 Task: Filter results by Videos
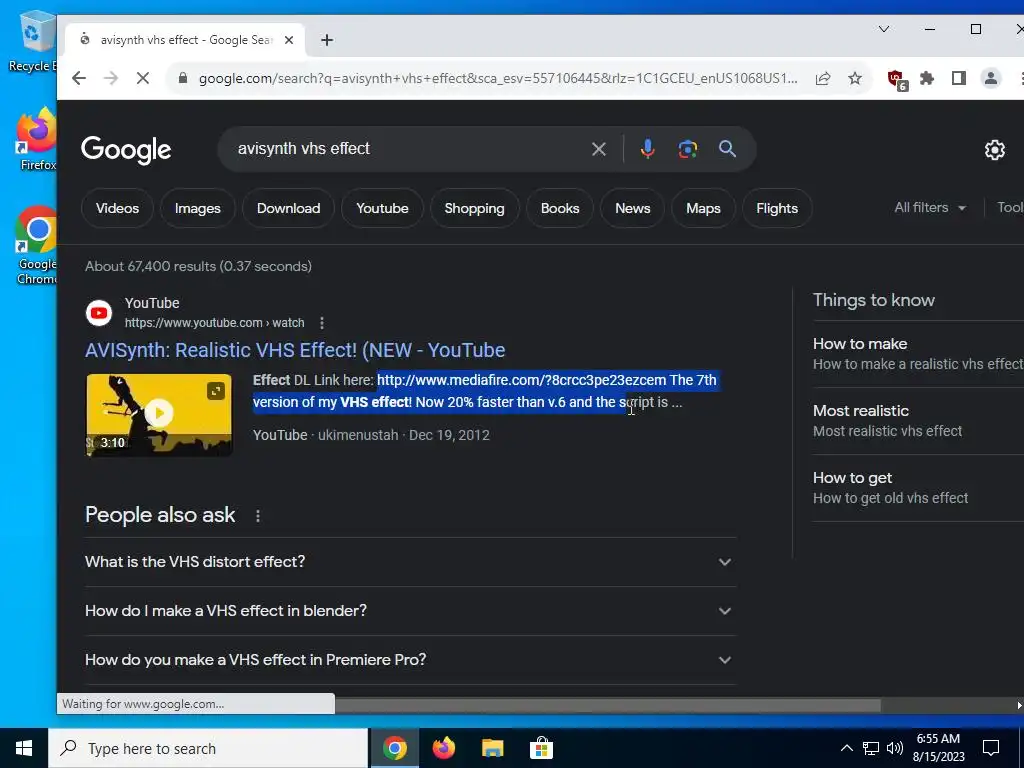[118, 208]
